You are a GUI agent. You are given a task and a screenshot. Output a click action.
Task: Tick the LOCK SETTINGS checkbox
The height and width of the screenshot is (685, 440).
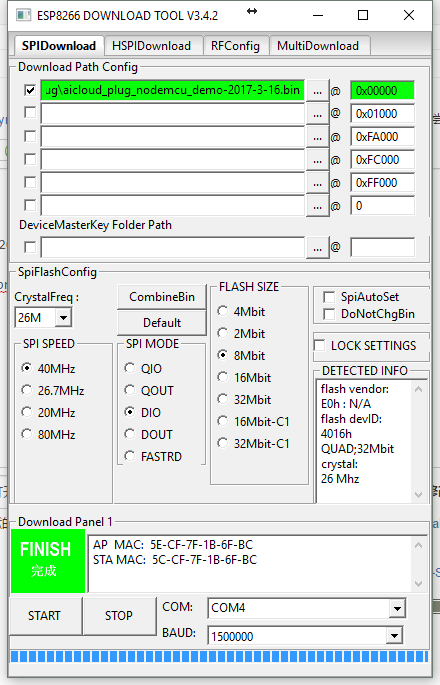point(320,345)
